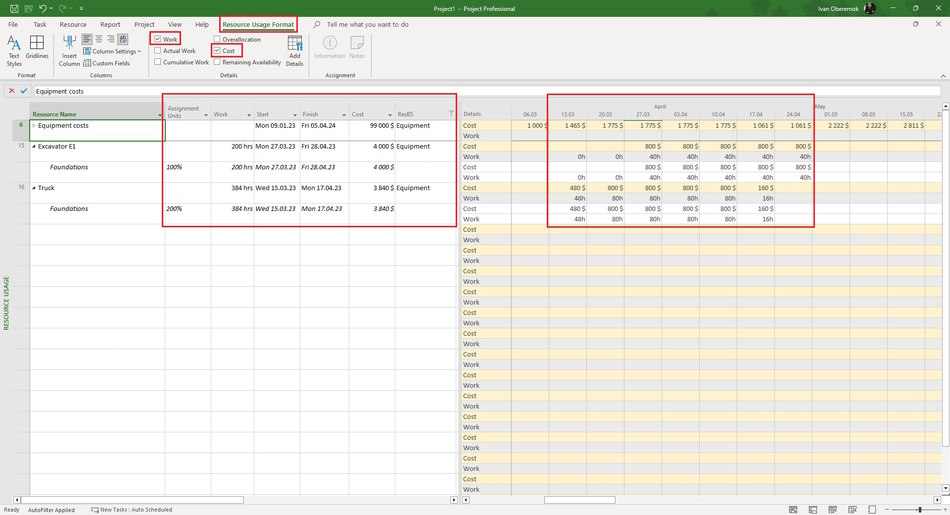This screenshot has height=515, width=950.
Task: Switch to Task Usage view in status bar
Action: tap(813, 510)
